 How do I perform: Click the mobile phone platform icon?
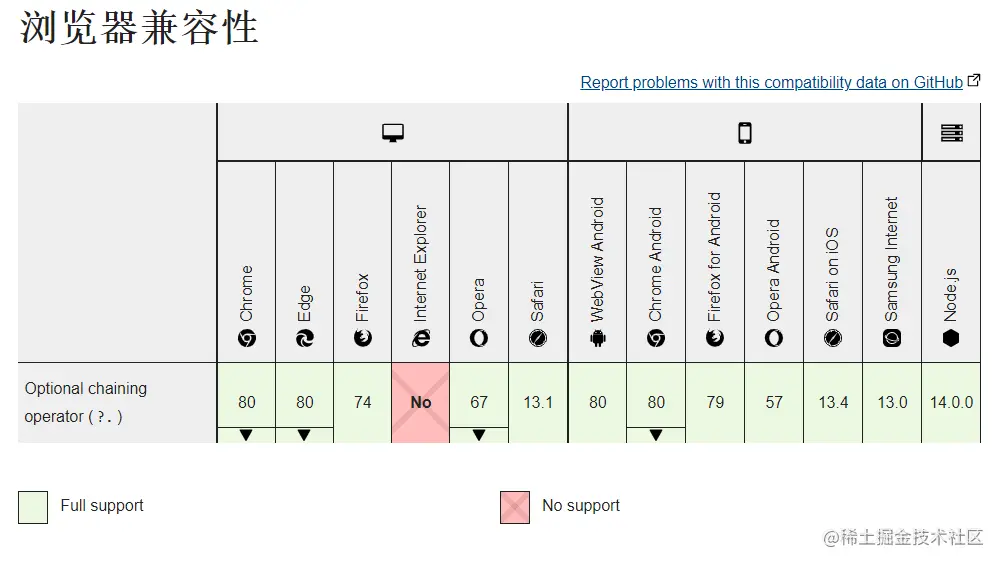[x=744, y=133]
